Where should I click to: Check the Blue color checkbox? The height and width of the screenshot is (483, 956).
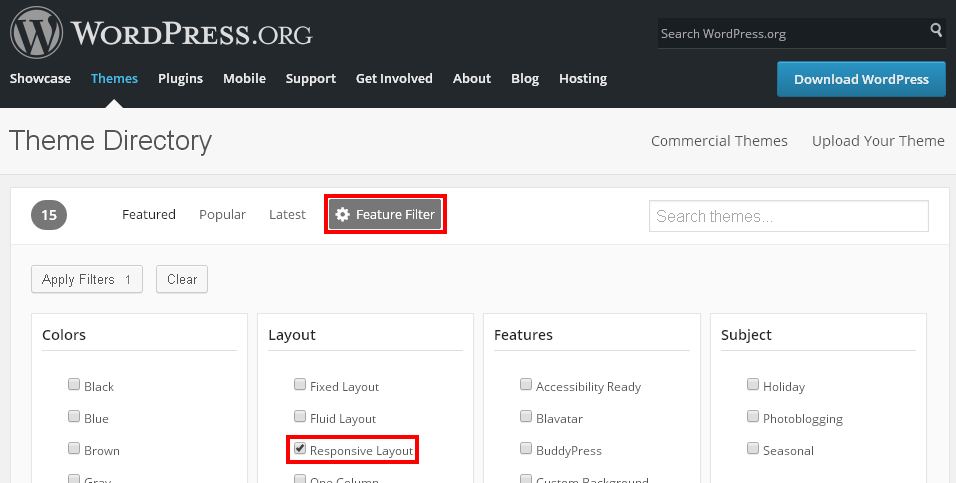click(x=74, y=416)
